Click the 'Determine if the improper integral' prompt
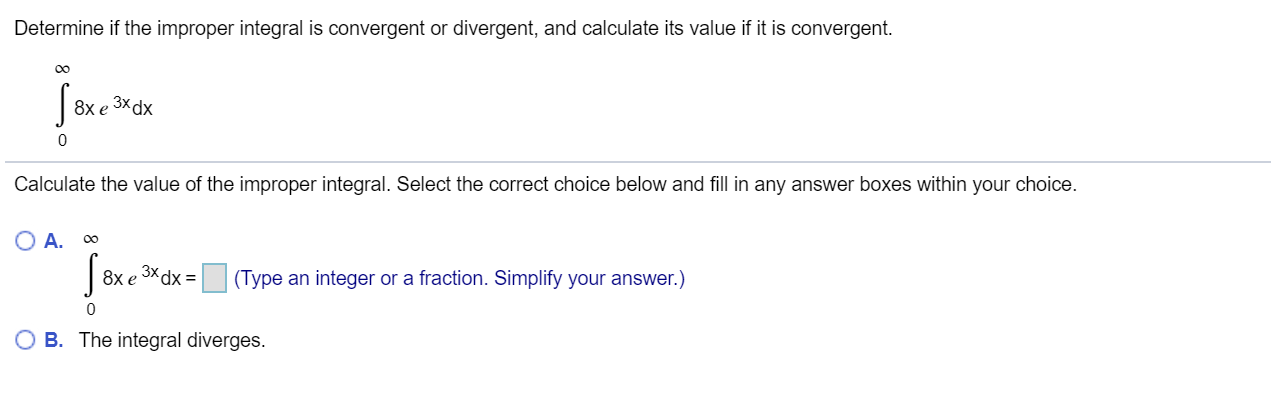The width and height of the screenshot is (1271, 412). 453,28
